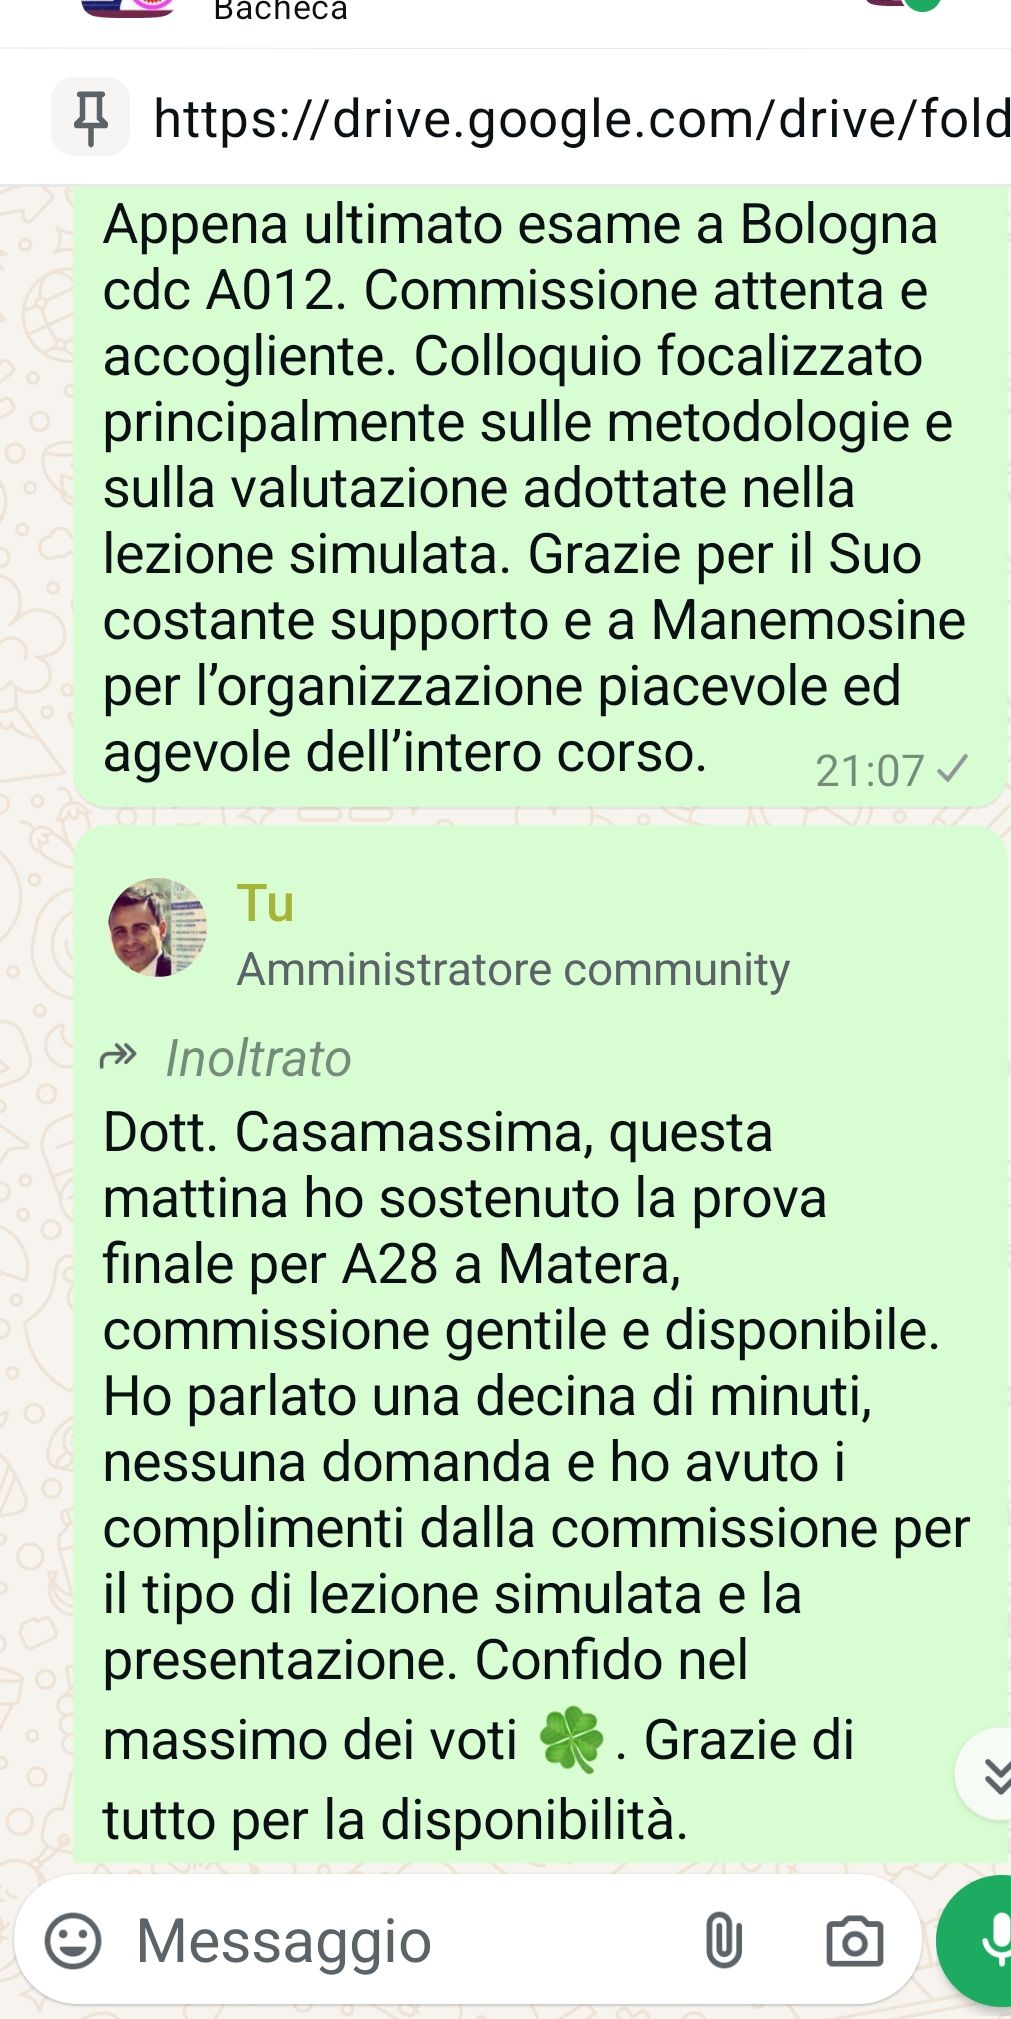
Task: Select the Tu sender name
Action: (x=265, y=903)
